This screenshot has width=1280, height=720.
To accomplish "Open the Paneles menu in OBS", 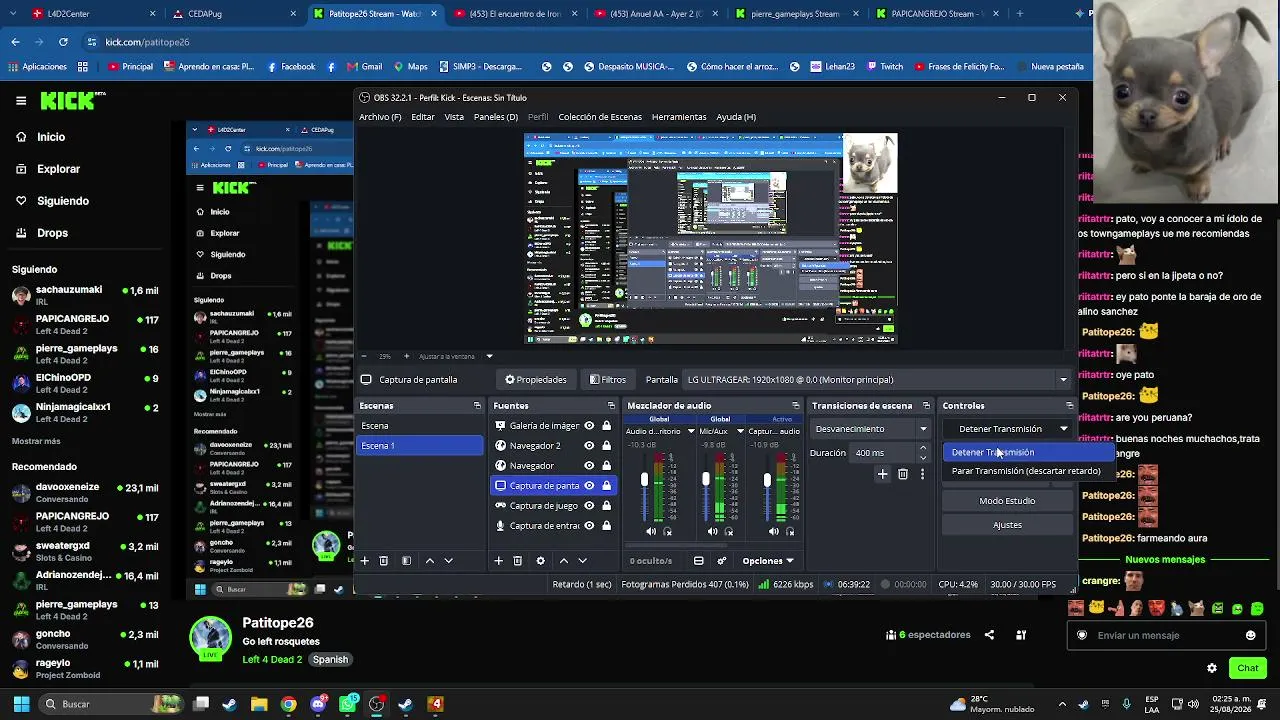I will pyautogui.click(x=496, y=117).
